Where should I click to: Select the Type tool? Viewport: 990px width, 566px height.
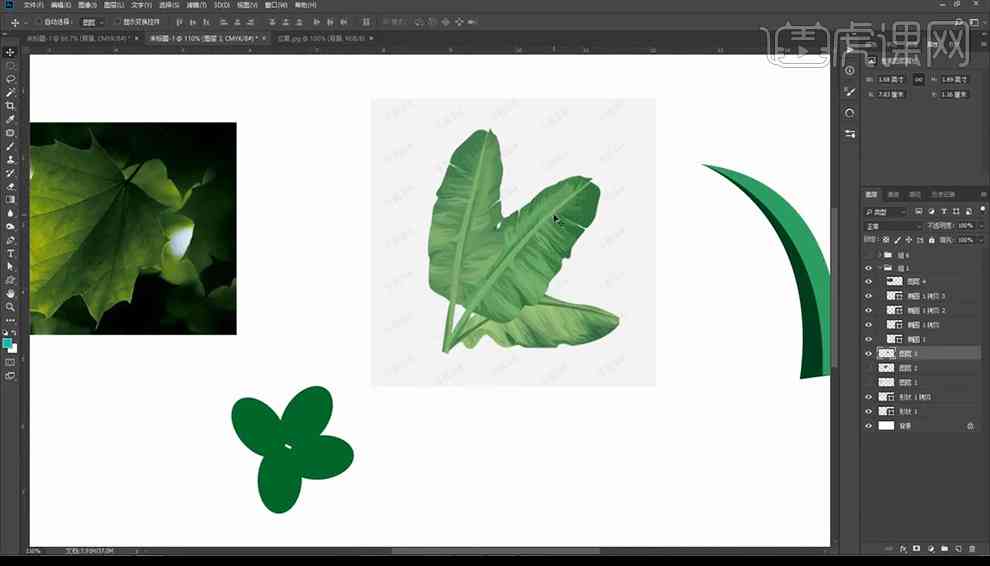(10, 253)
